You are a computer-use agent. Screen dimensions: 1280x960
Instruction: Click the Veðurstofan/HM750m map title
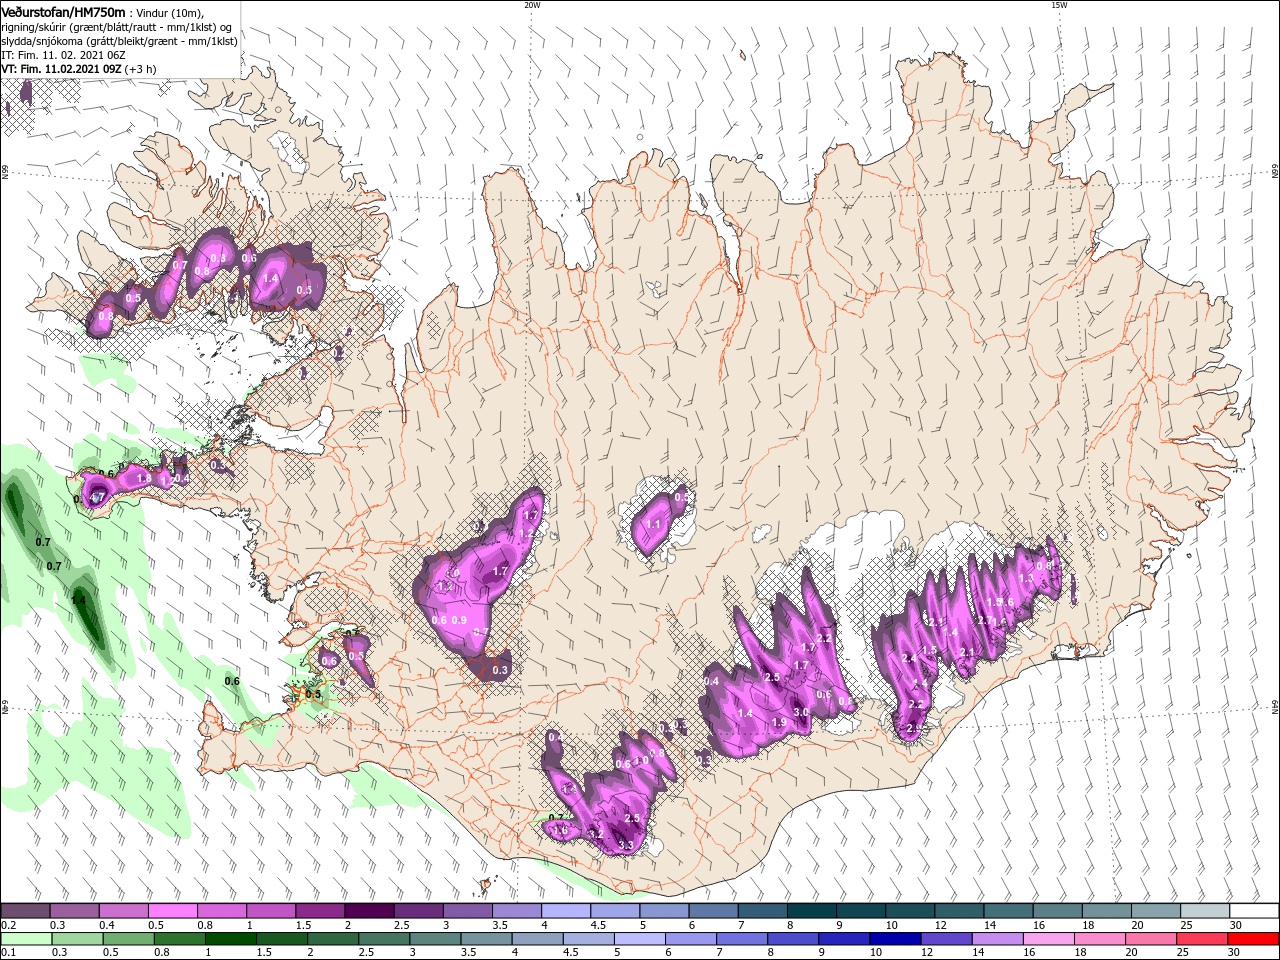tap(63, 11)
